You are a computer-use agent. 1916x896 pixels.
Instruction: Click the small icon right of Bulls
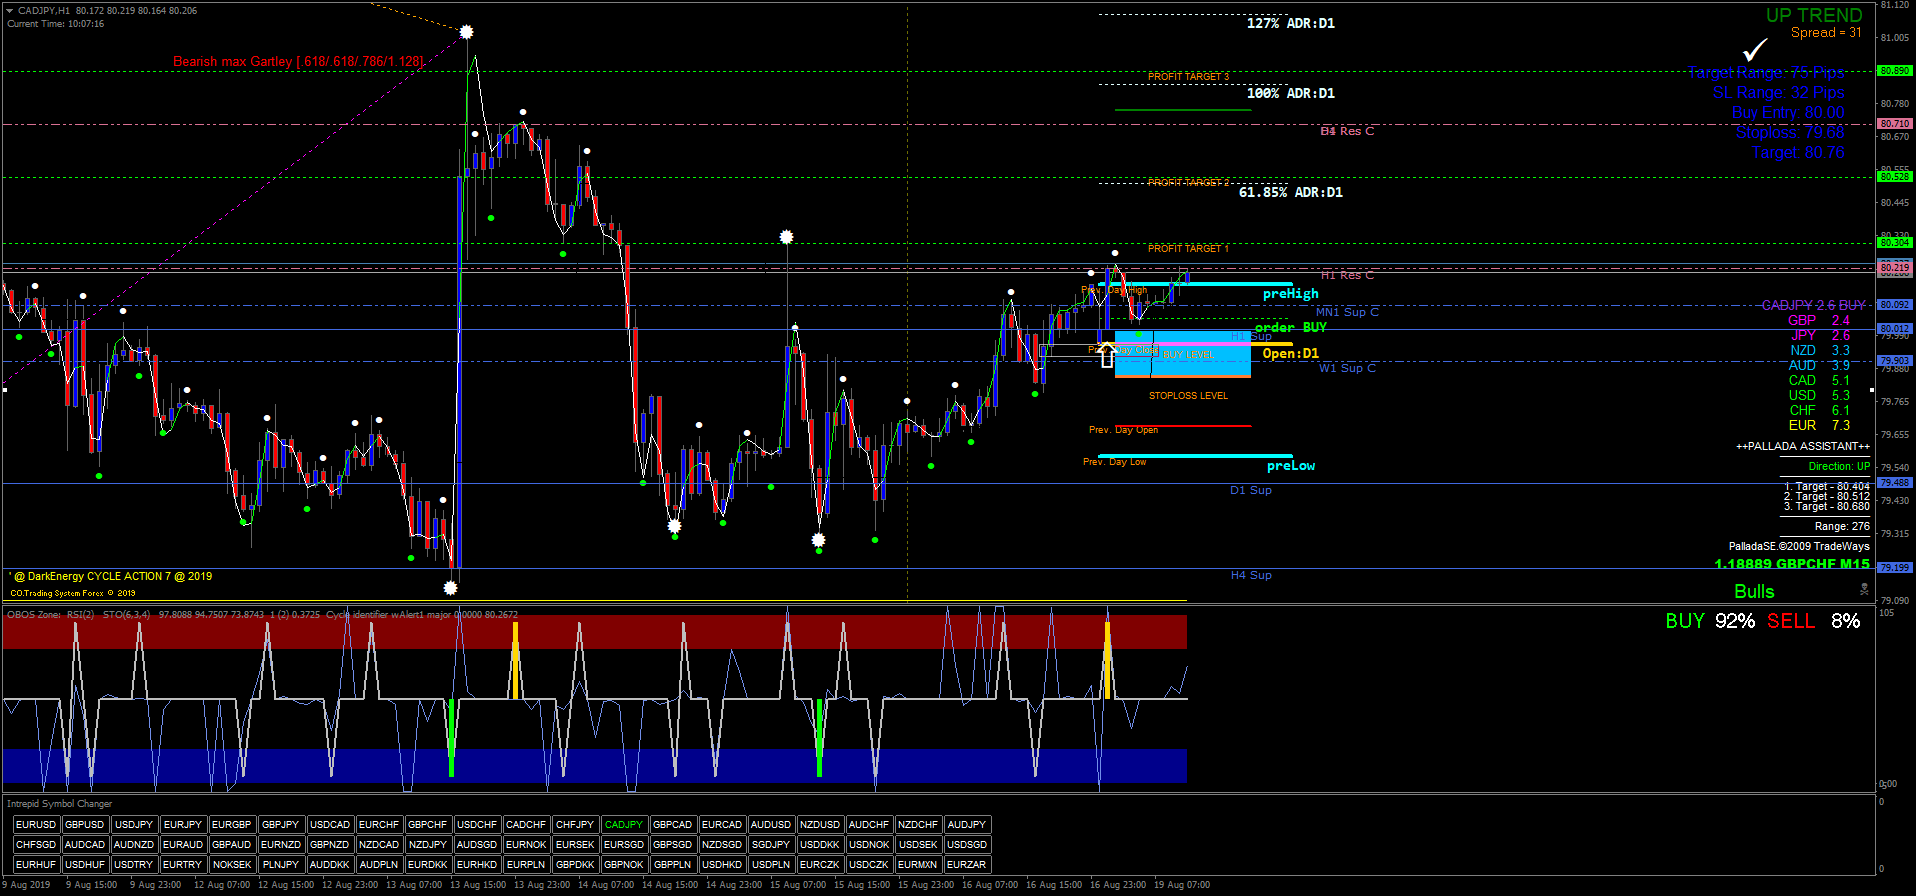point(1864,590)
